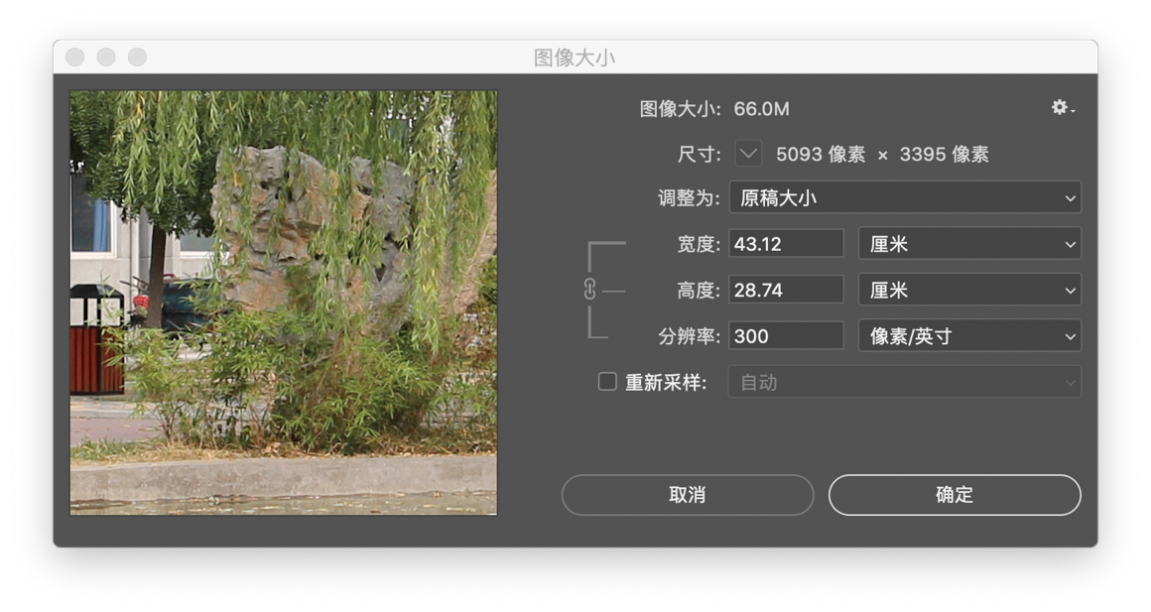Click the 取消 button
The width and height of the screenshot is (1151, 612).
click(687, 495)
